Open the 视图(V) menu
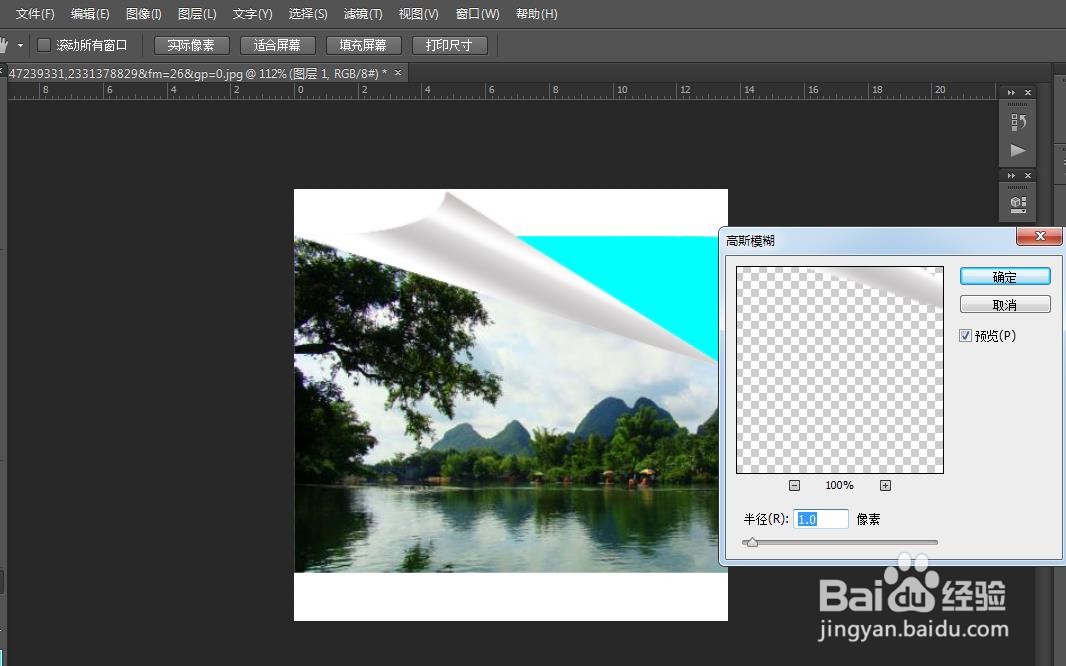 [418, 14]
